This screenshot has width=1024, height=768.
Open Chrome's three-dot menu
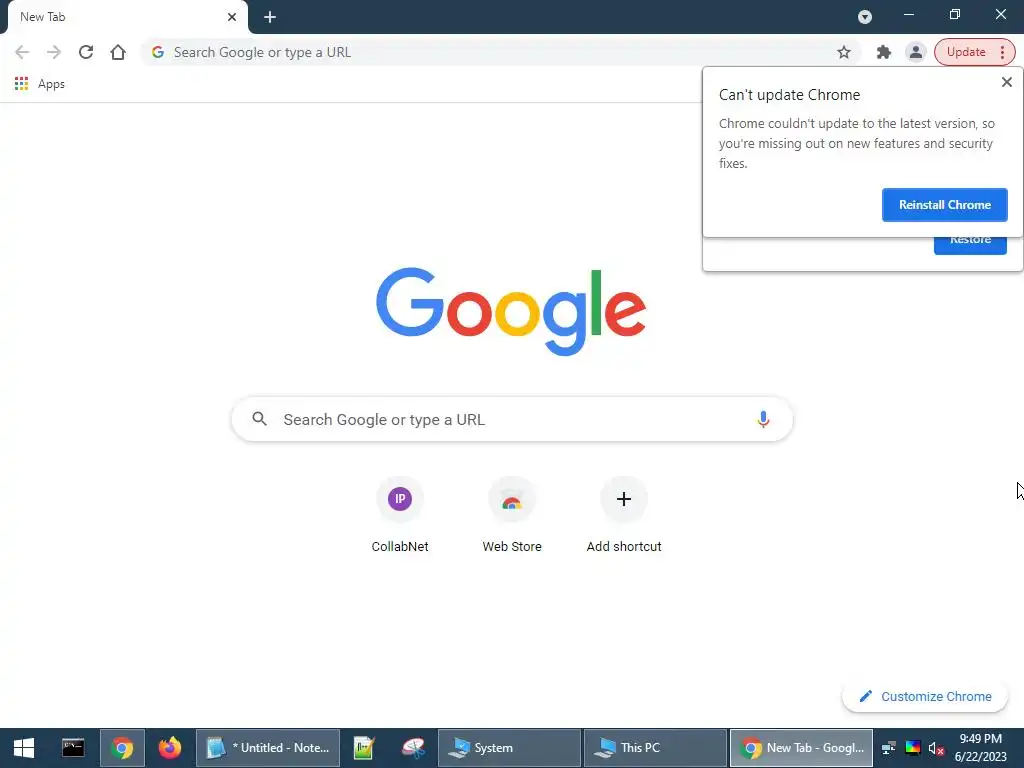coord(1002,52)
